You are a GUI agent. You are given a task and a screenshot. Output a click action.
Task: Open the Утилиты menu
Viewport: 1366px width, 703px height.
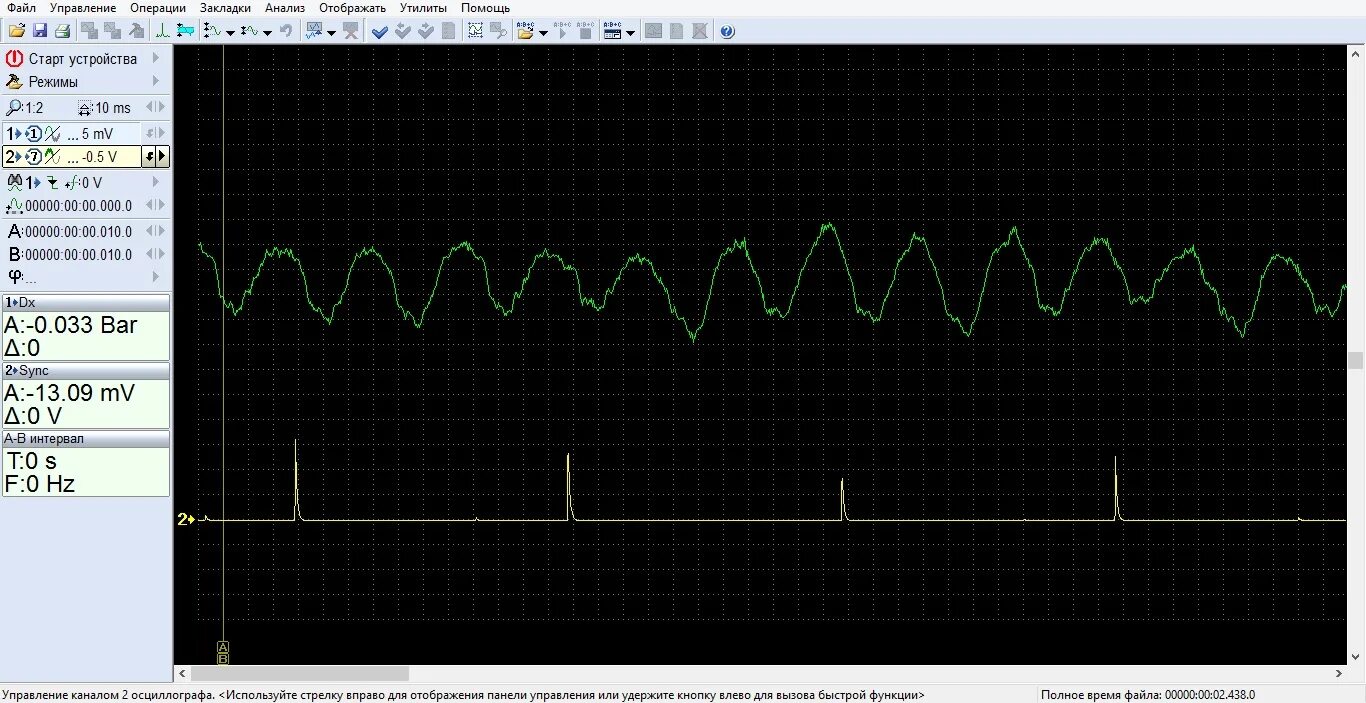point(423,8)
